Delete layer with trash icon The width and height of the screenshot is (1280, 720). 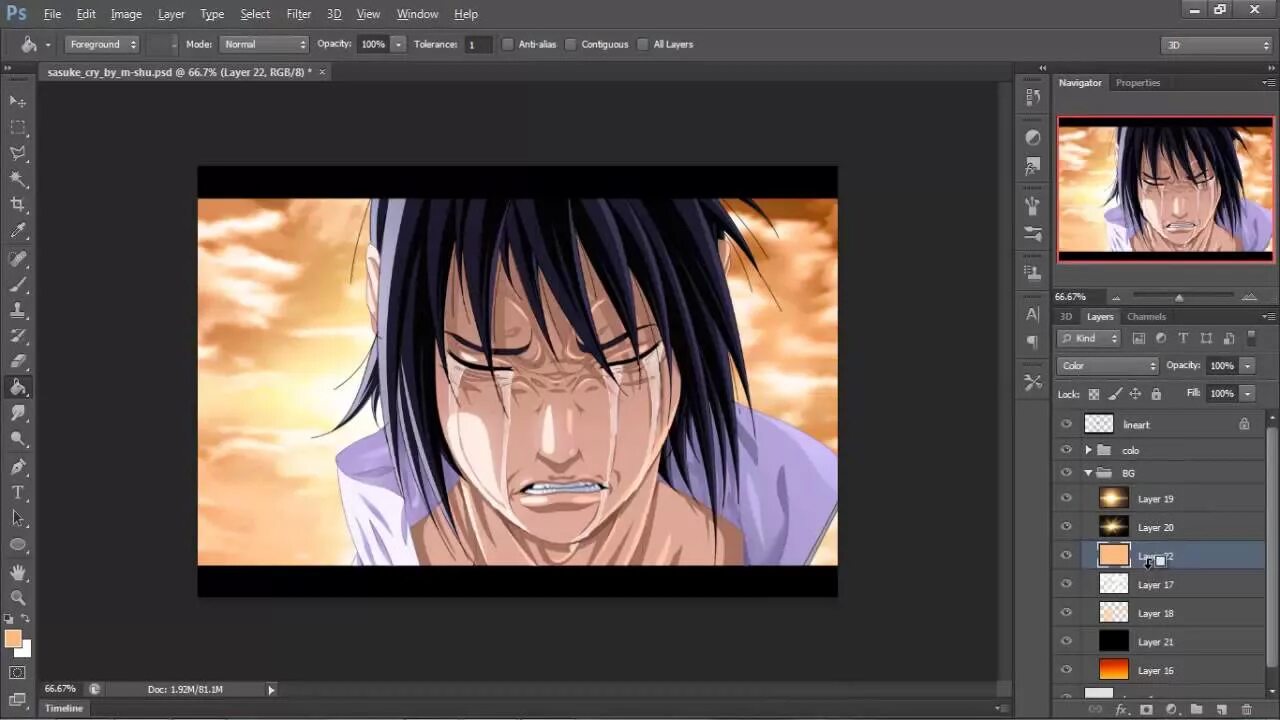coord(1246,709)
